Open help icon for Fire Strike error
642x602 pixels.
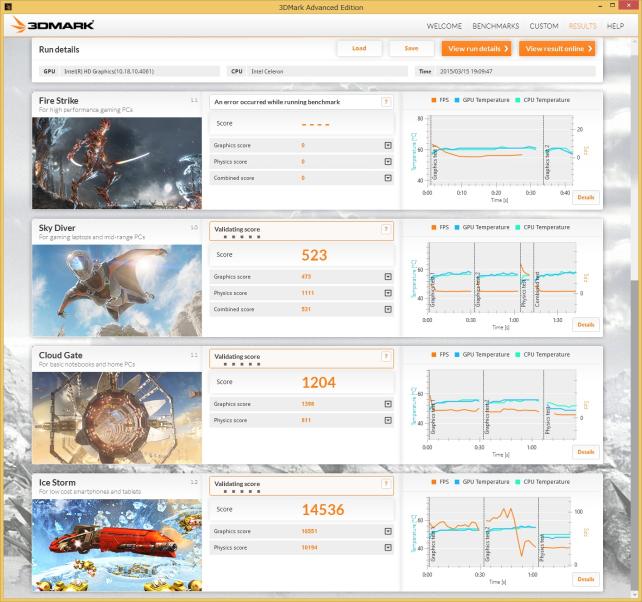(386, 102)
